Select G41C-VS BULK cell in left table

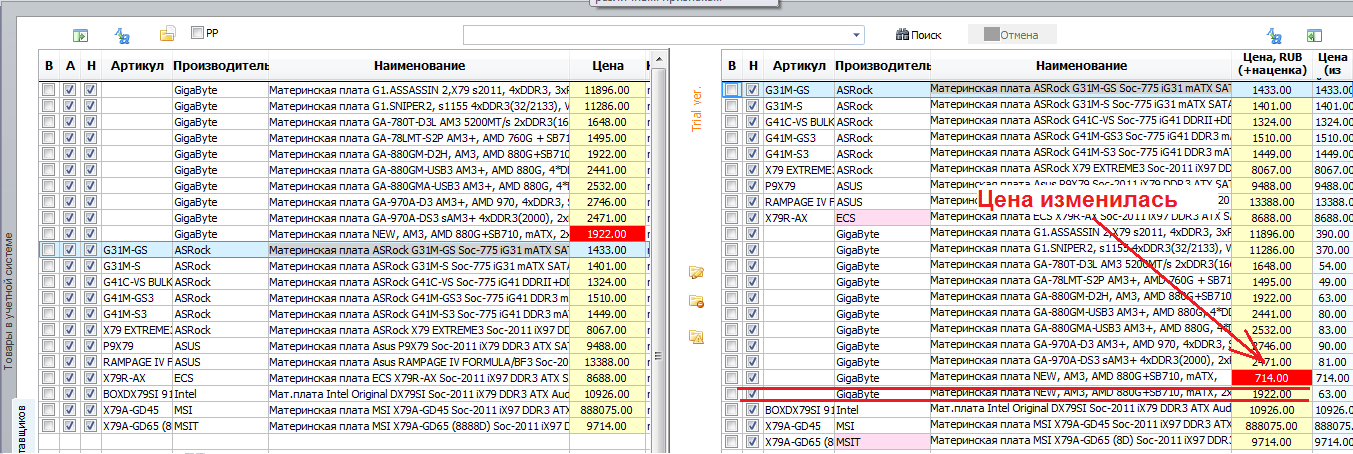click(136, 282)
